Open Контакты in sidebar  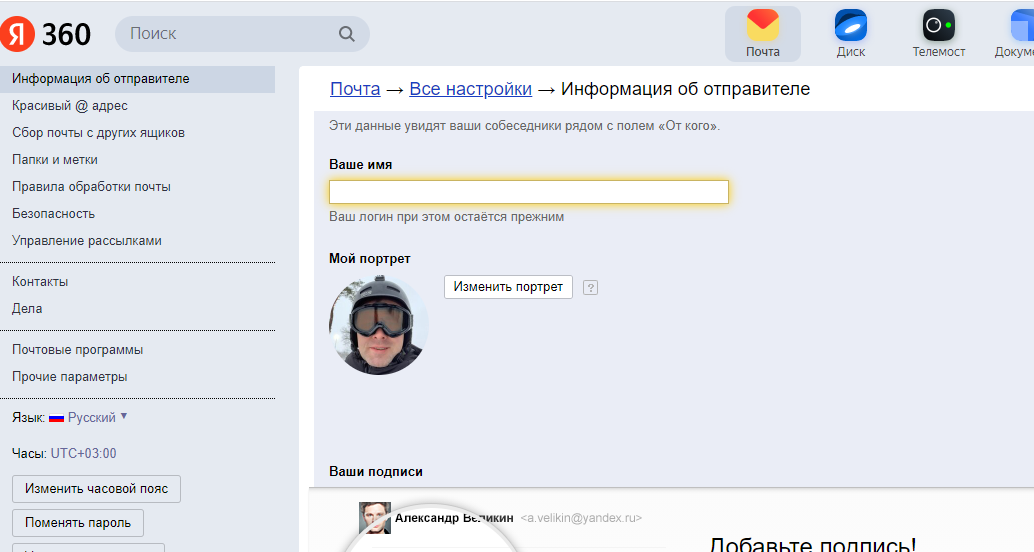(40, 282)
